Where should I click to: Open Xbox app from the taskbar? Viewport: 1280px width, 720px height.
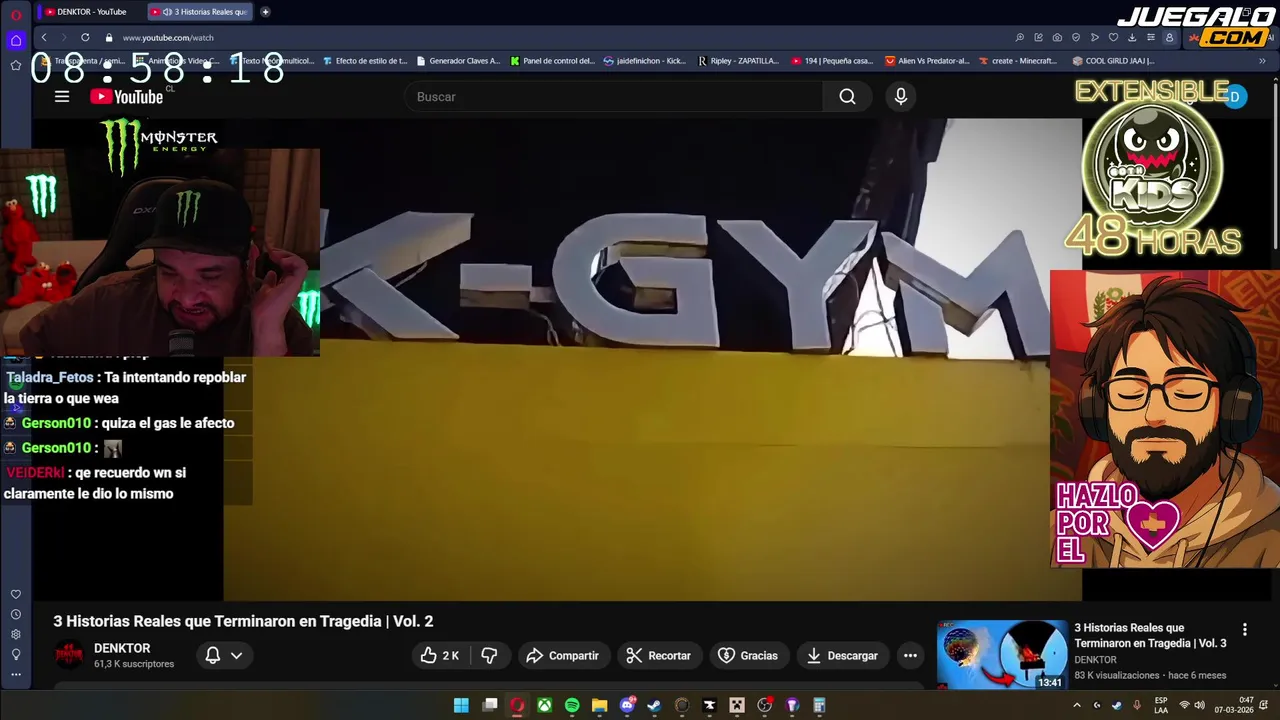click(544, 705)
